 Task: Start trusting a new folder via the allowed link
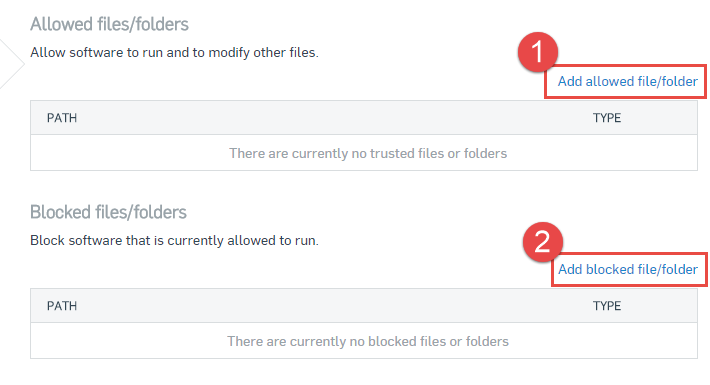coord(627,82)
